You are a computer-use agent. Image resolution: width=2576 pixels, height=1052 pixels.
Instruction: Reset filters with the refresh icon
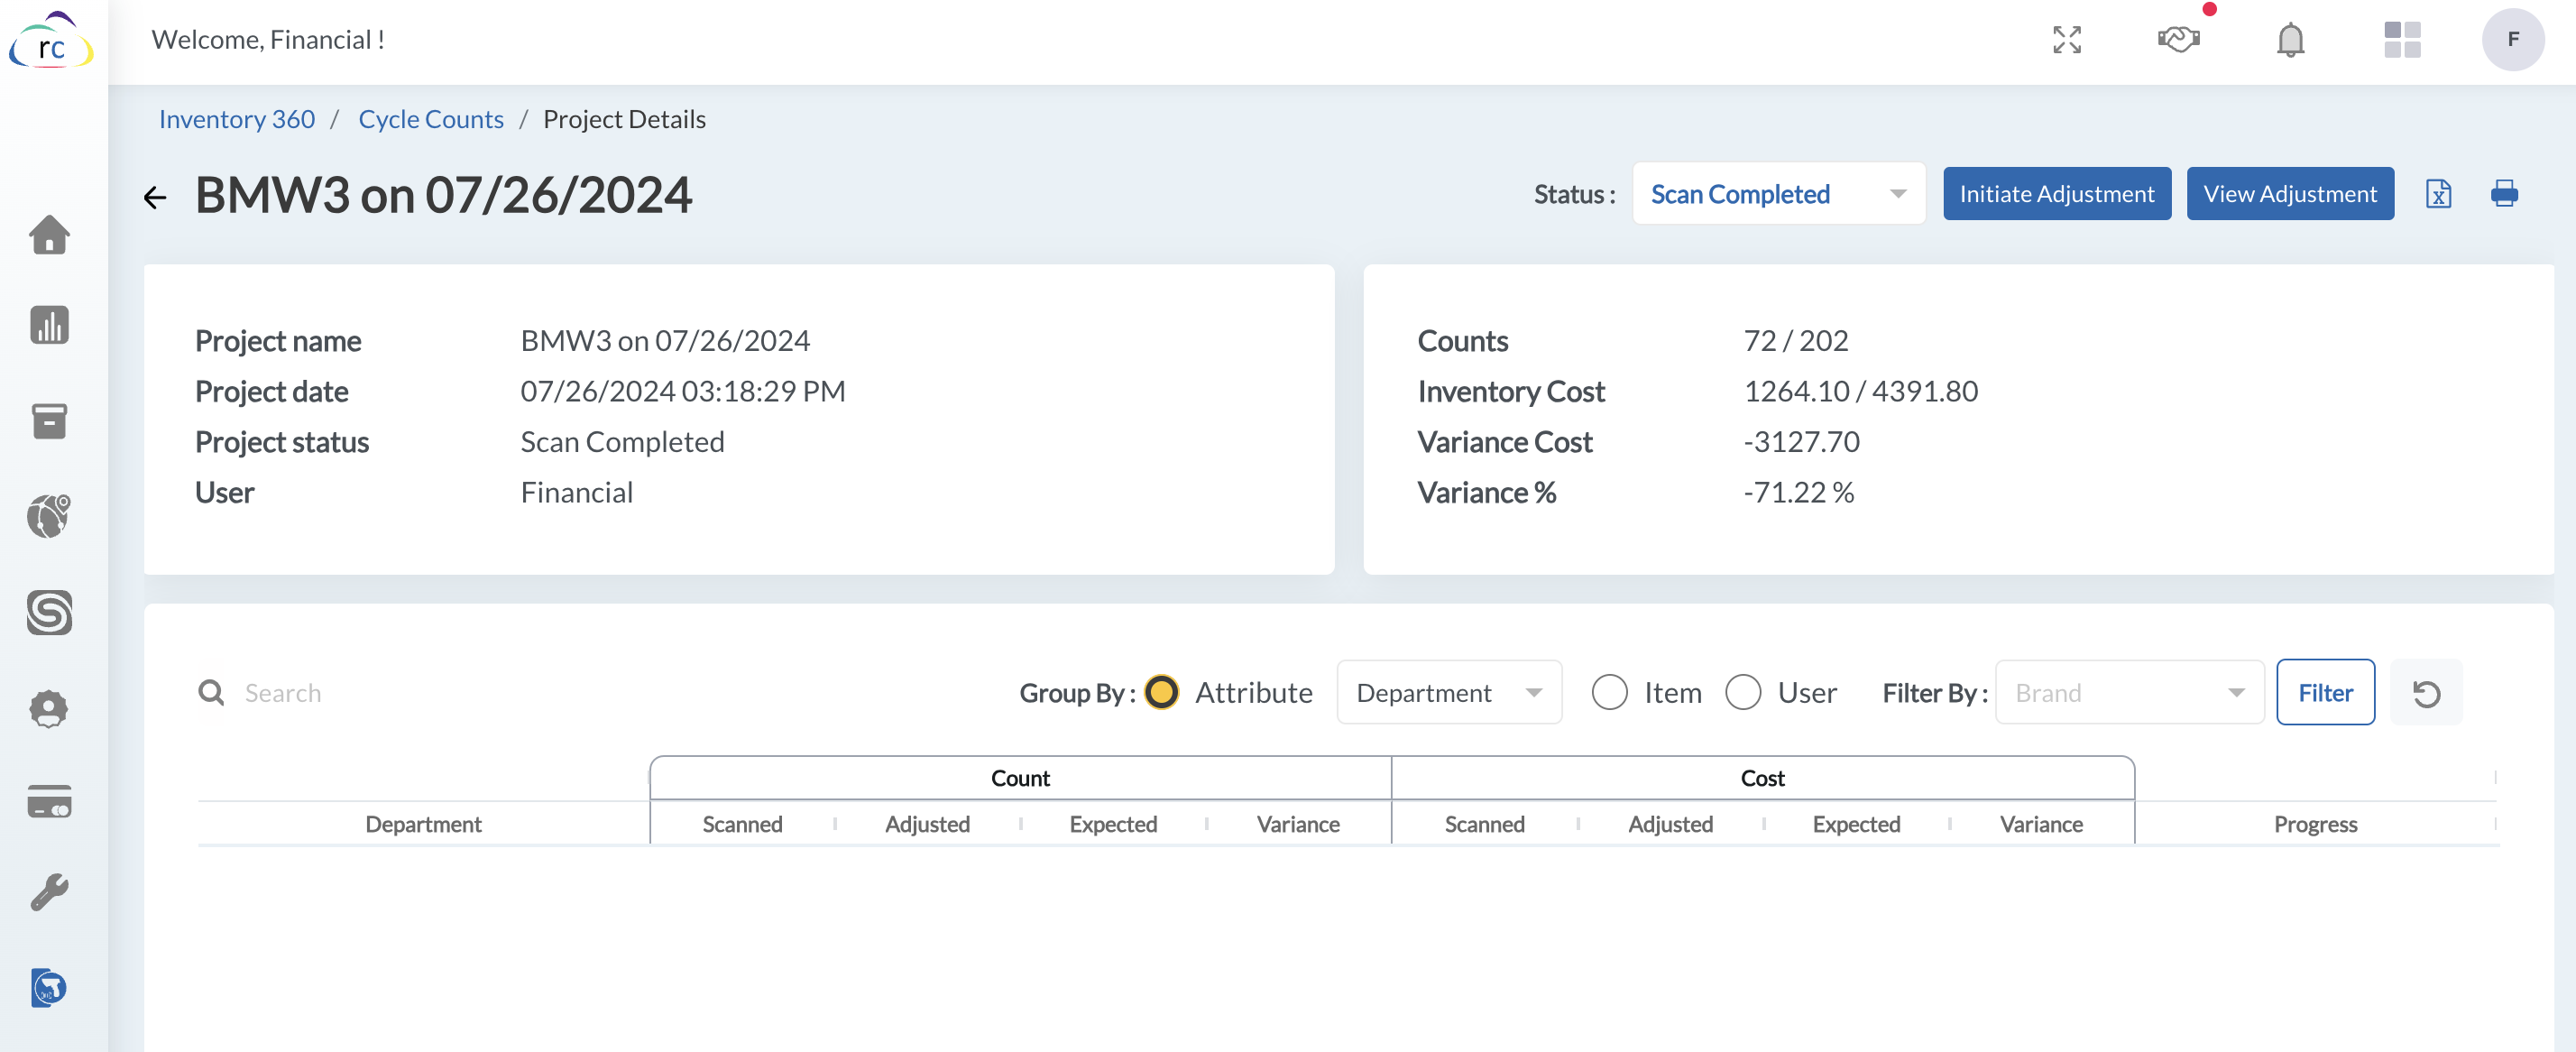(x=2426, y=693)
